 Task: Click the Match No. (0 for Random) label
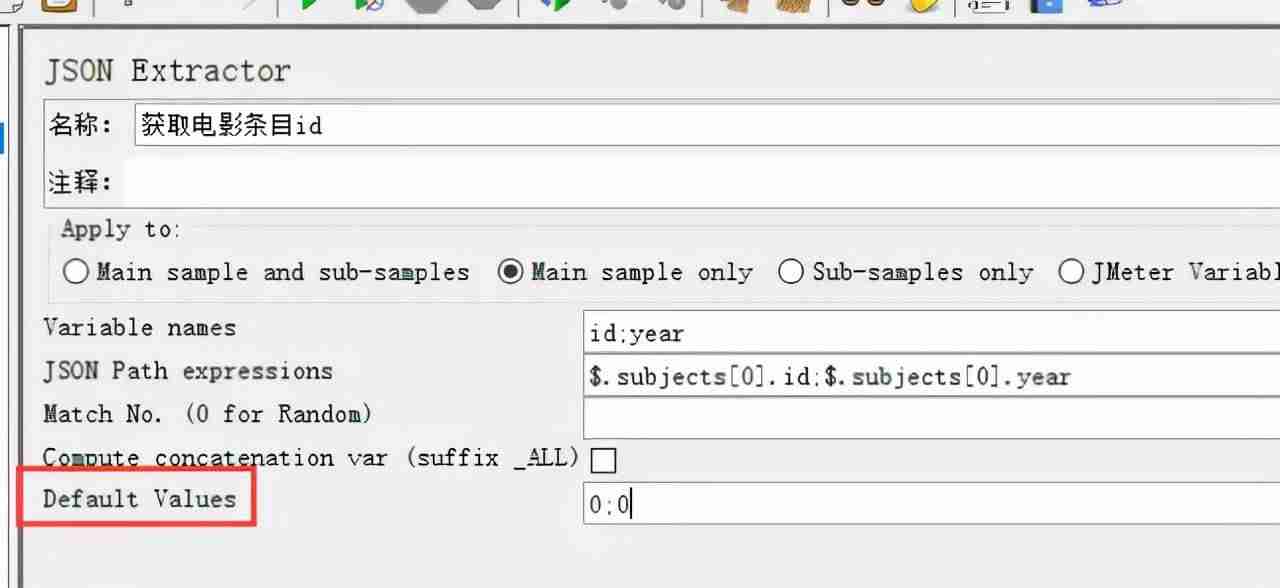208,414
